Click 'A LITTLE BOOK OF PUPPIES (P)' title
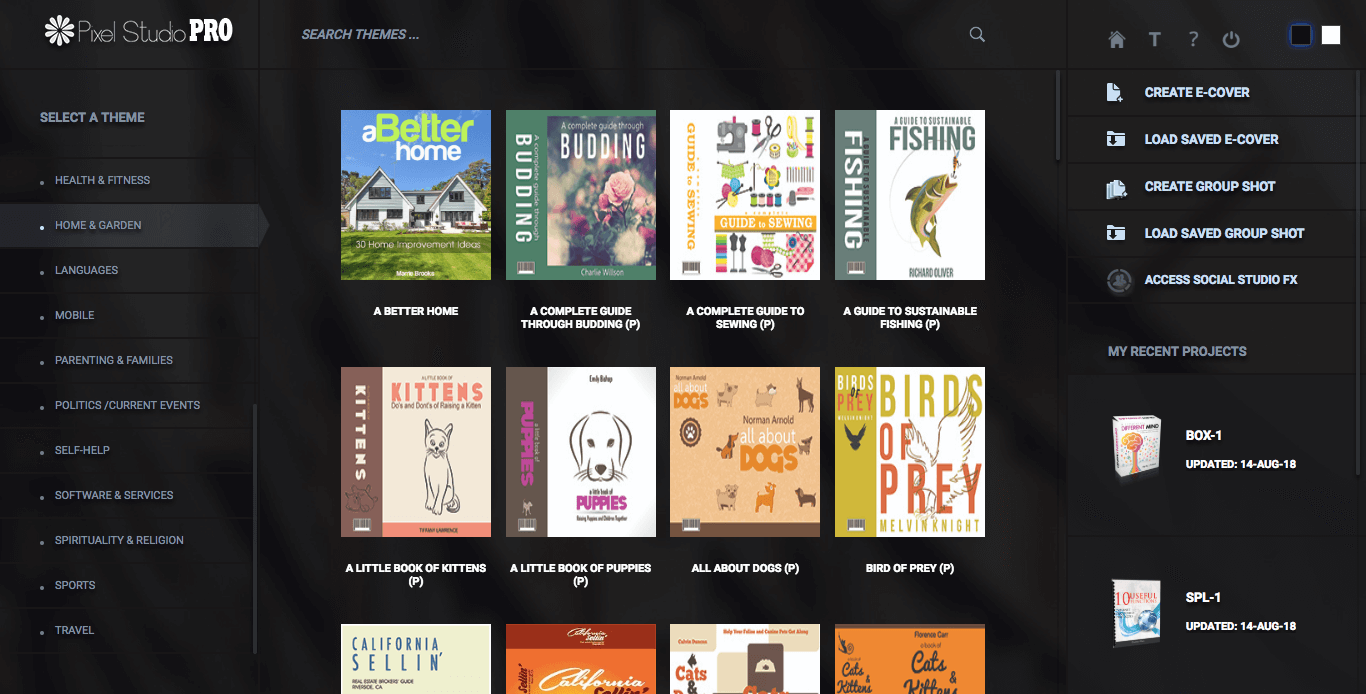1366x694 pixels. tap(581, 575)
